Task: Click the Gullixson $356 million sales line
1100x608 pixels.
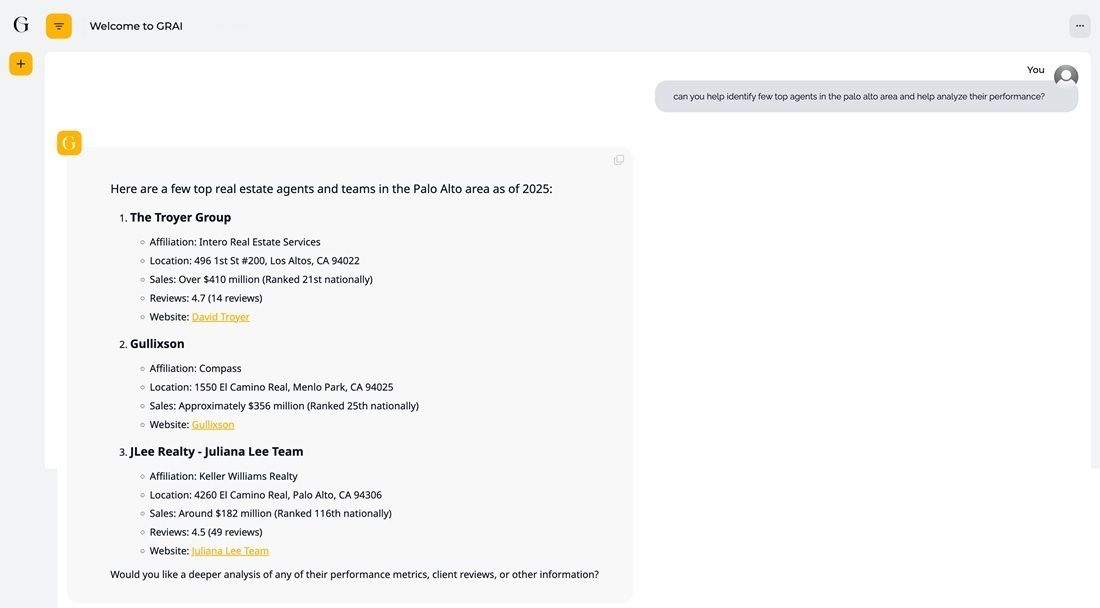Action: pos(284,406)
